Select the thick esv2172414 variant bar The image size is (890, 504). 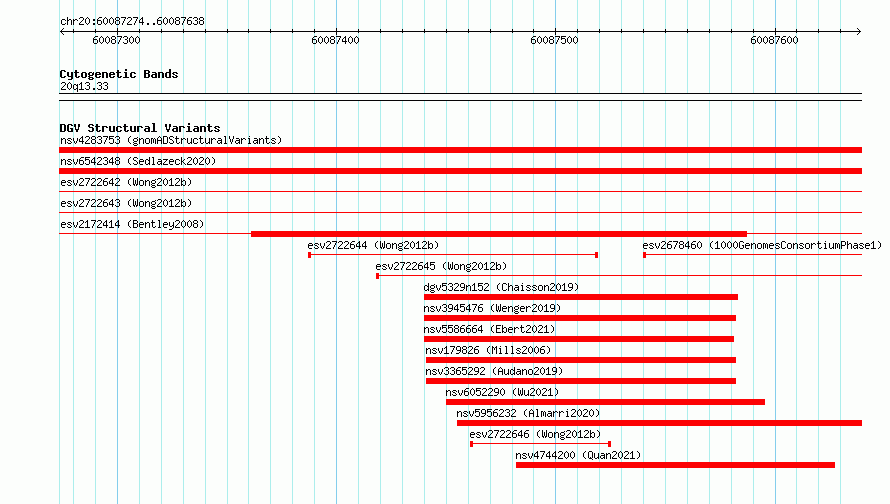499,234
